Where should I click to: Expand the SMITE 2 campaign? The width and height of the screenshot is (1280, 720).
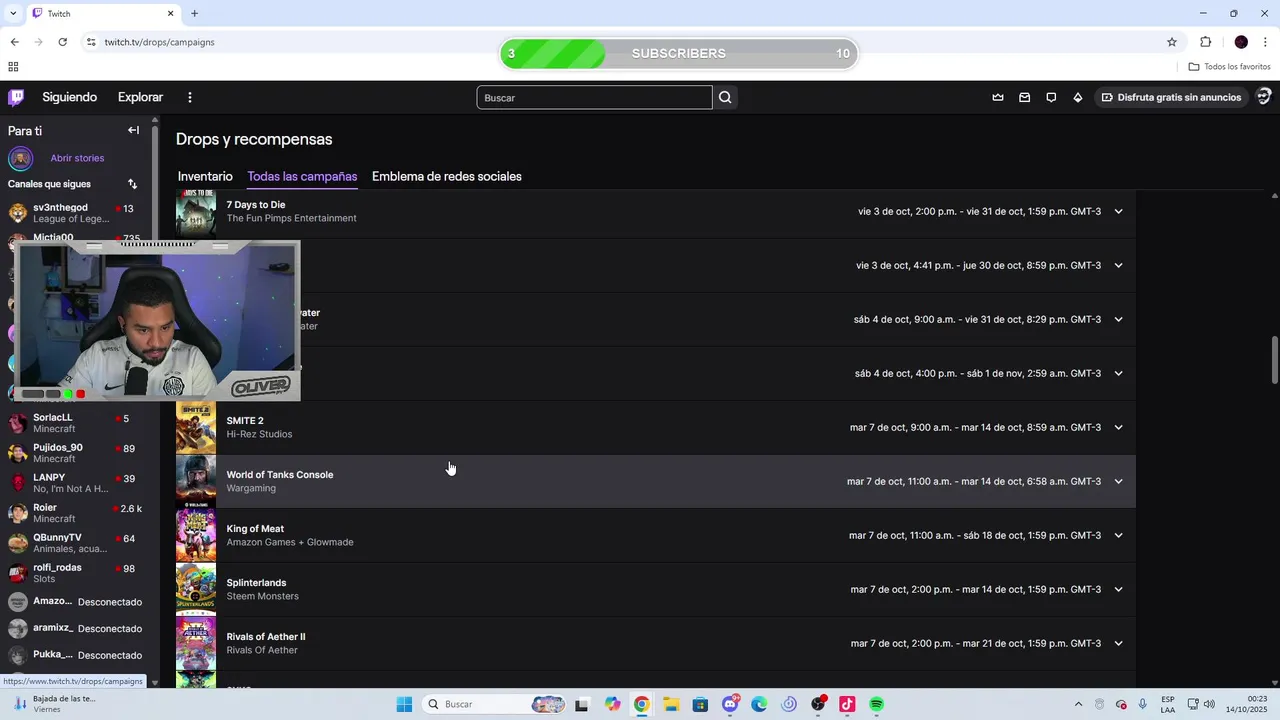coord(1118,427)
